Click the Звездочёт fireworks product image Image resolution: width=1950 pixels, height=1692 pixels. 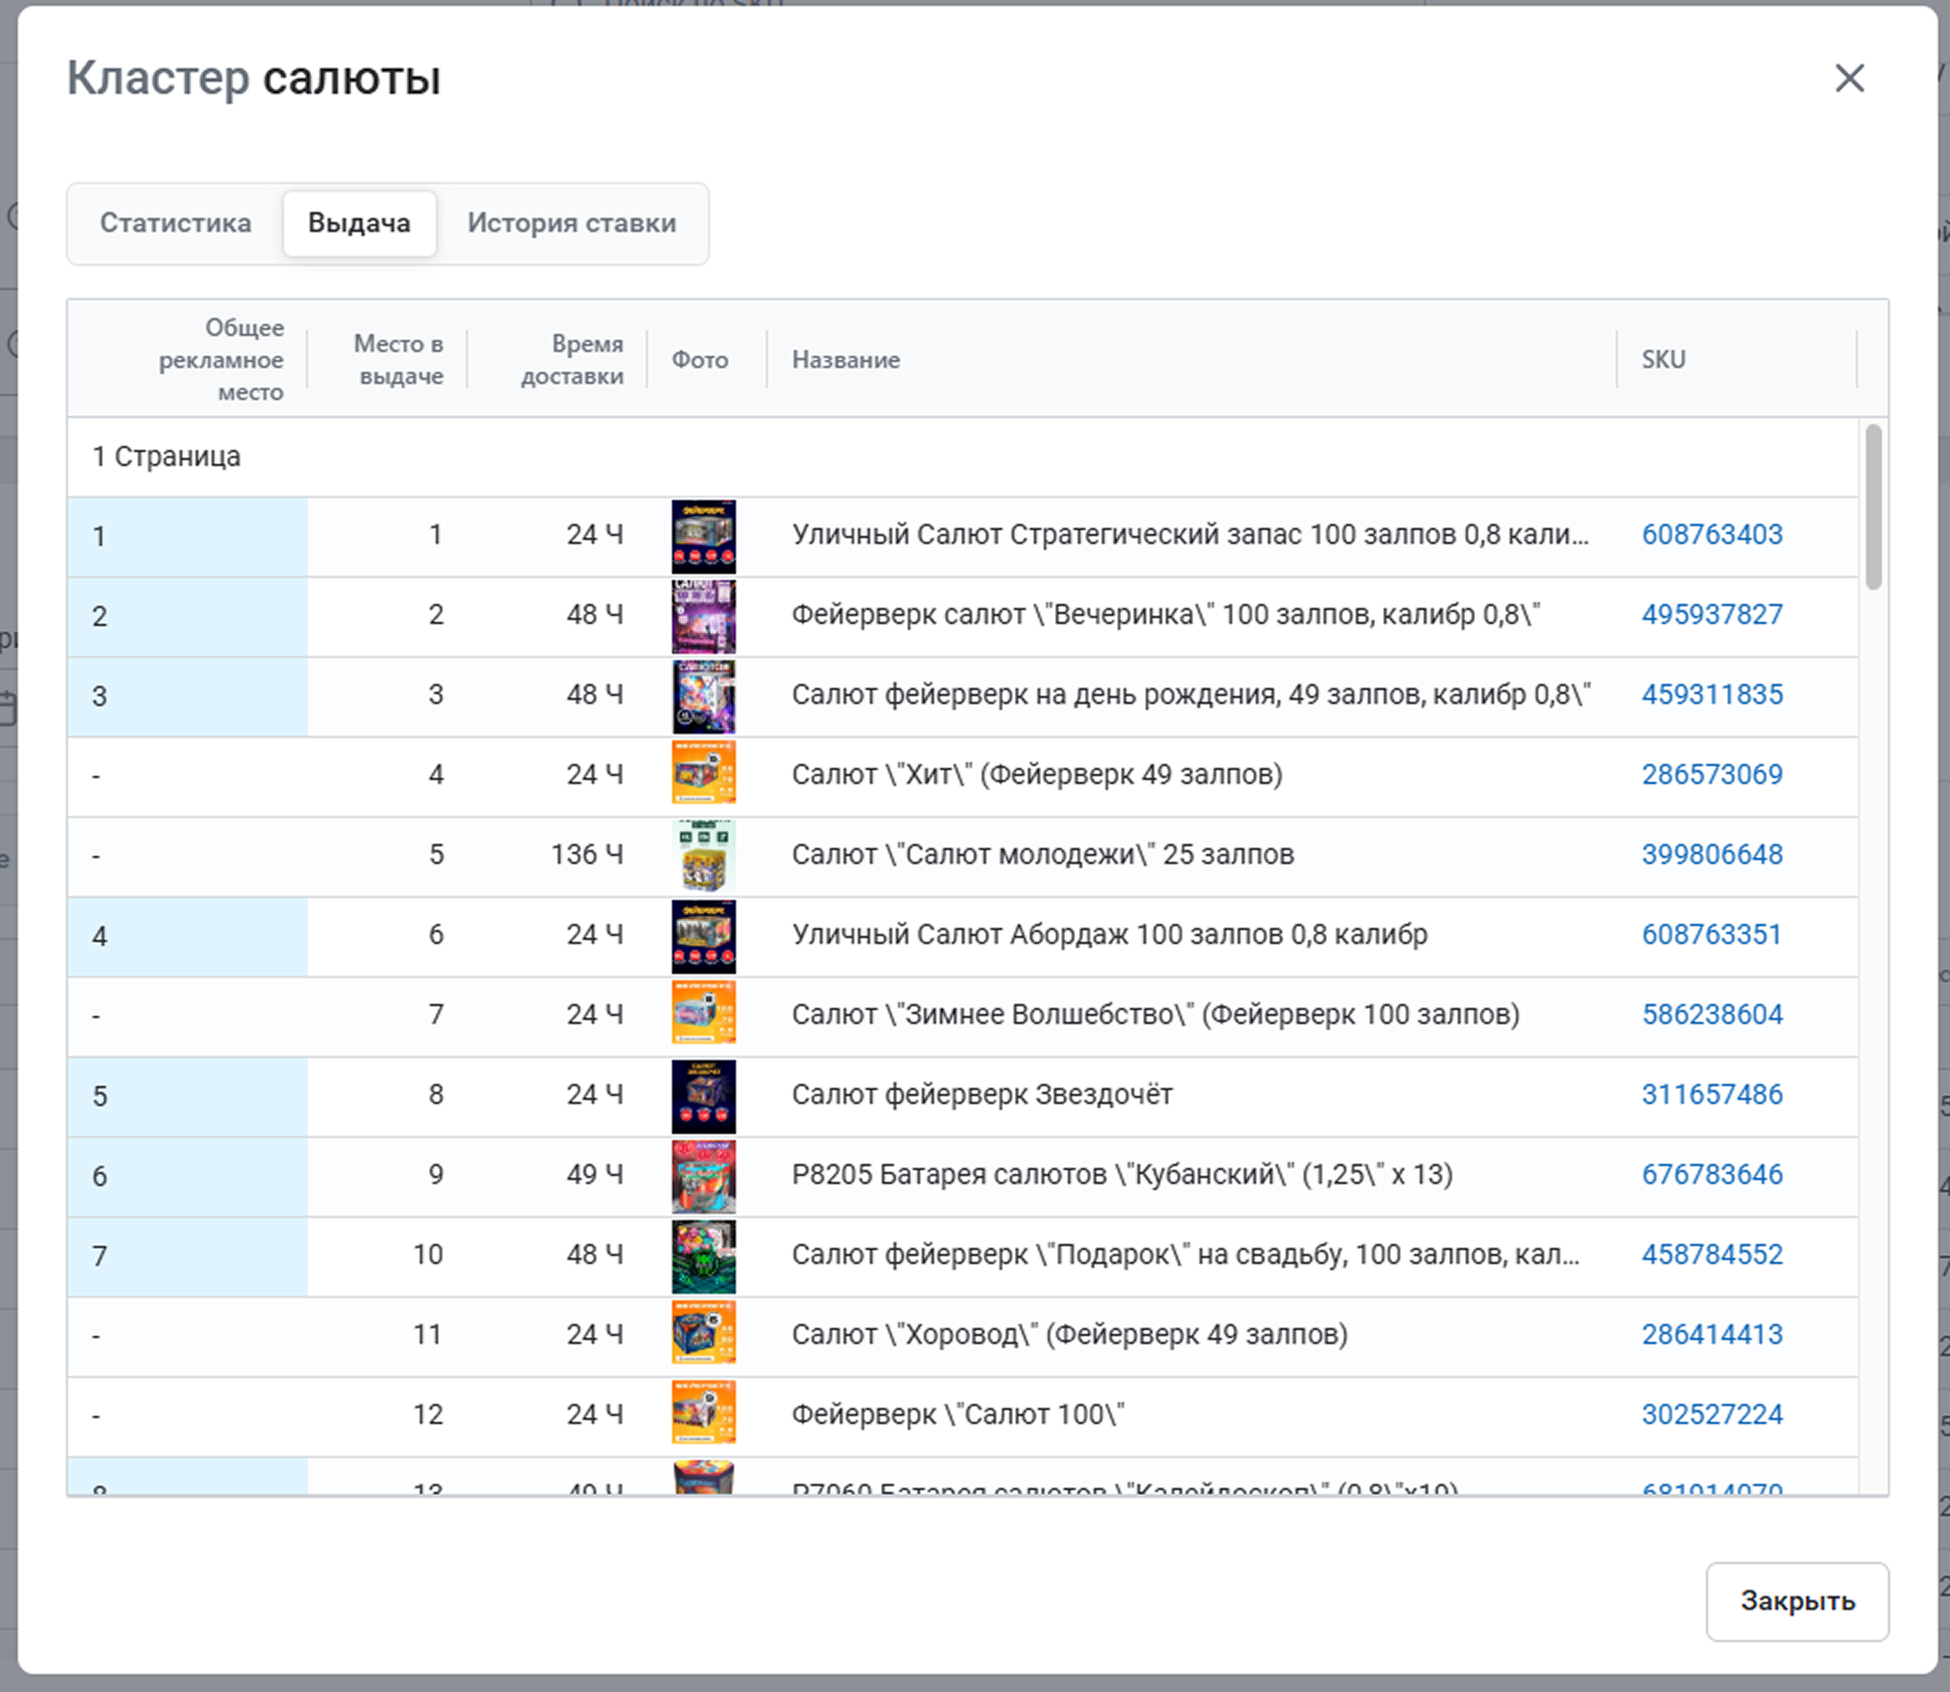(703, 1096)
